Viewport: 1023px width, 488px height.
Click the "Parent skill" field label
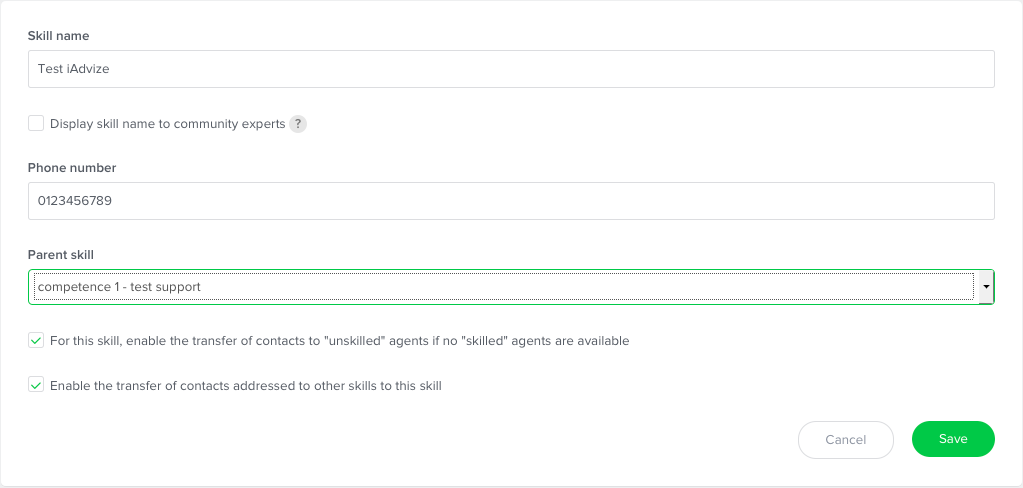click(x=61, y=255)
